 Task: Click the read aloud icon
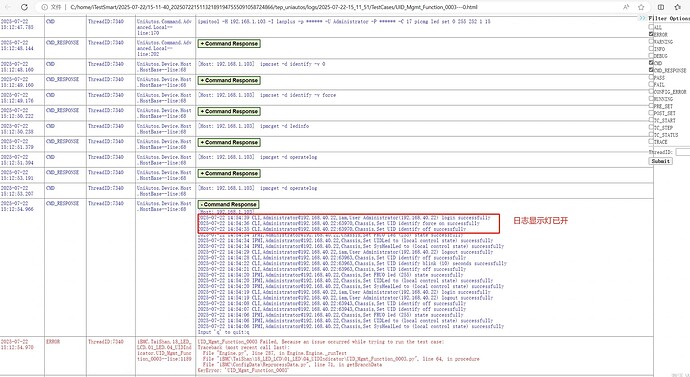click(626, 7)
